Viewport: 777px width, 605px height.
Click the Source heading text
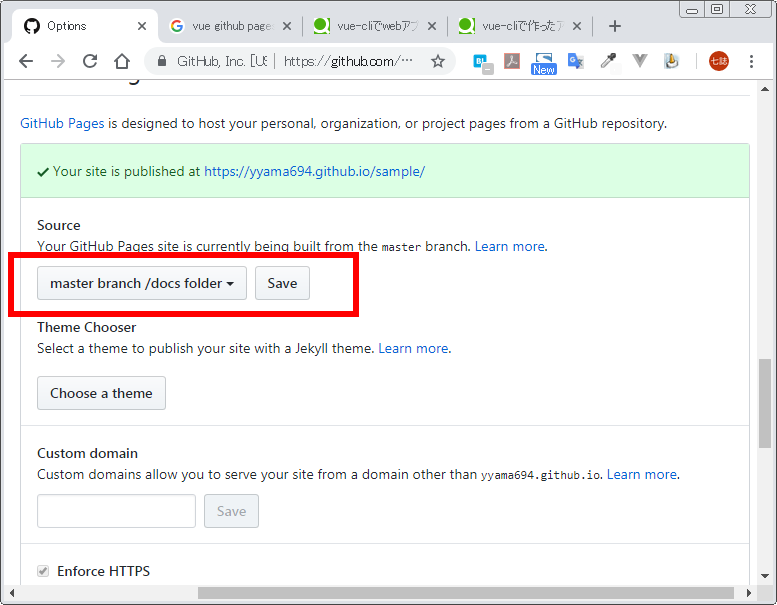point(58,225)
